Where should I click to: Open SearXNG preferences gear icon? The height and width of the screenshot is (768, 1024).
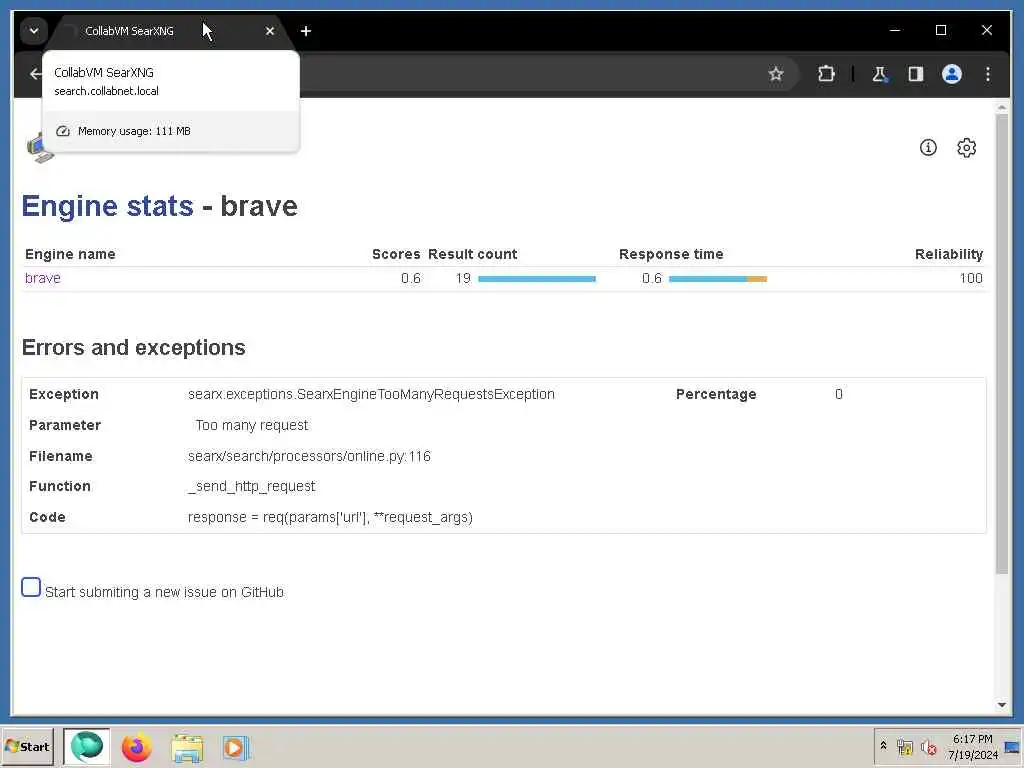point(966,148)
